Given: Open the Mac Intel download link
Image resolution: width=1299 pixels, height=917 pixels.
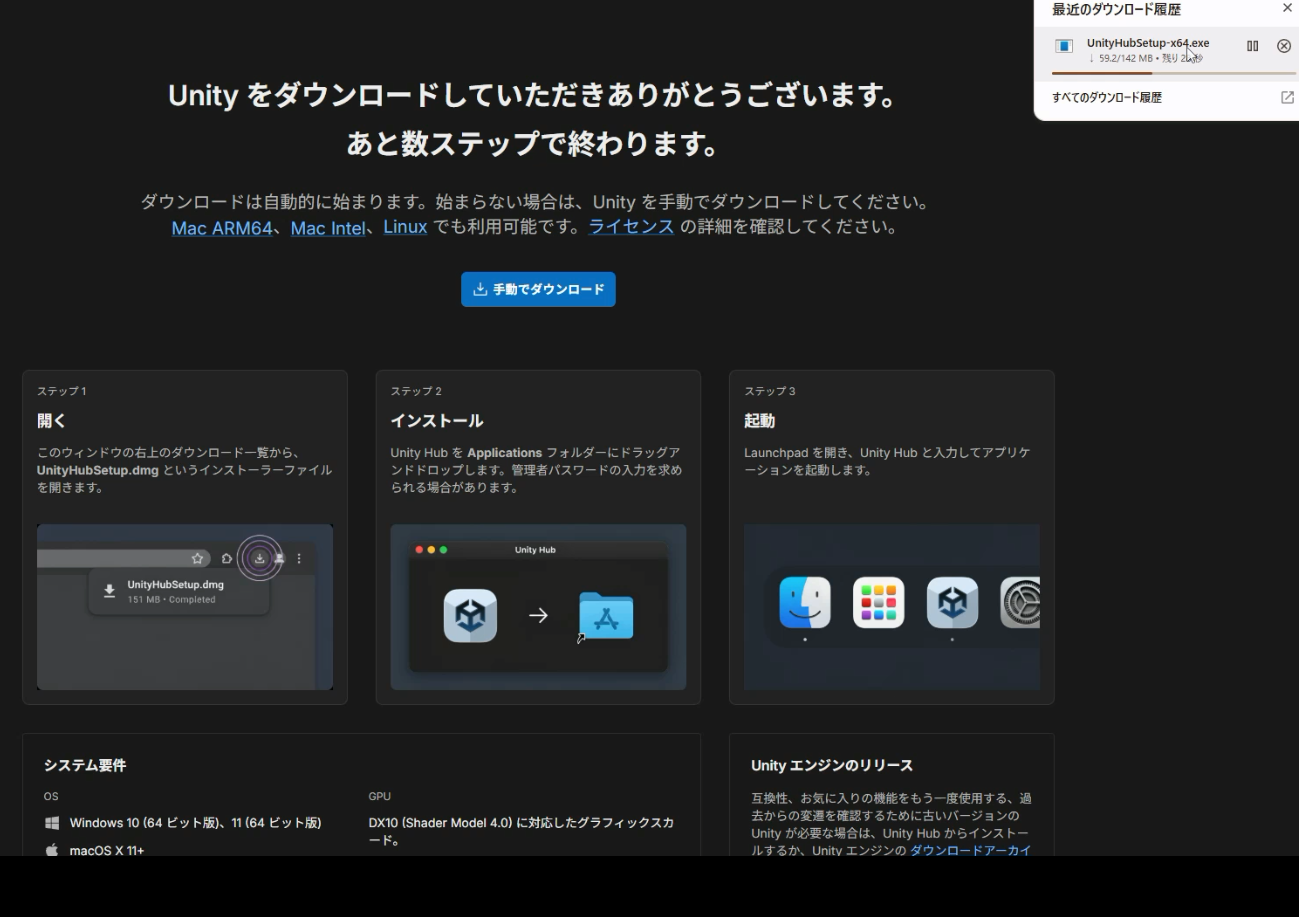Looking at the screenshot, I should click(328, 228).
